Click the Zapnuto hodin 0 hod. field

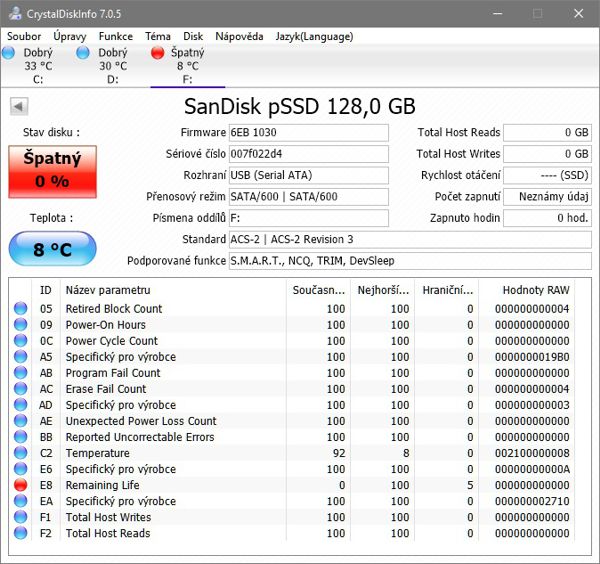pos(547,218)
